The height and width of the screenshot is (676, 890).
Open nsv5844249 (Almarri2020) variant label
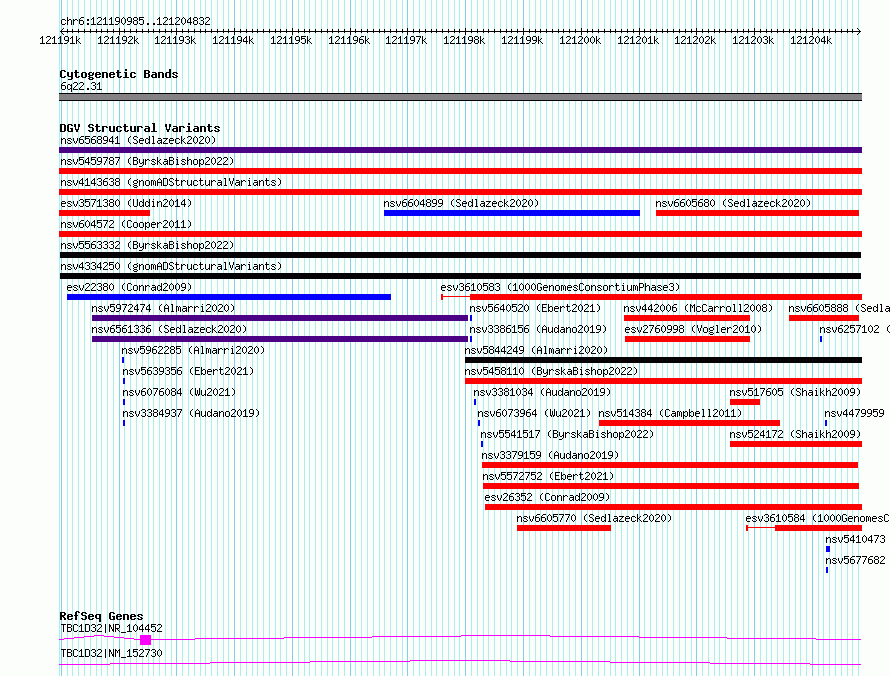tap(536, 350)
